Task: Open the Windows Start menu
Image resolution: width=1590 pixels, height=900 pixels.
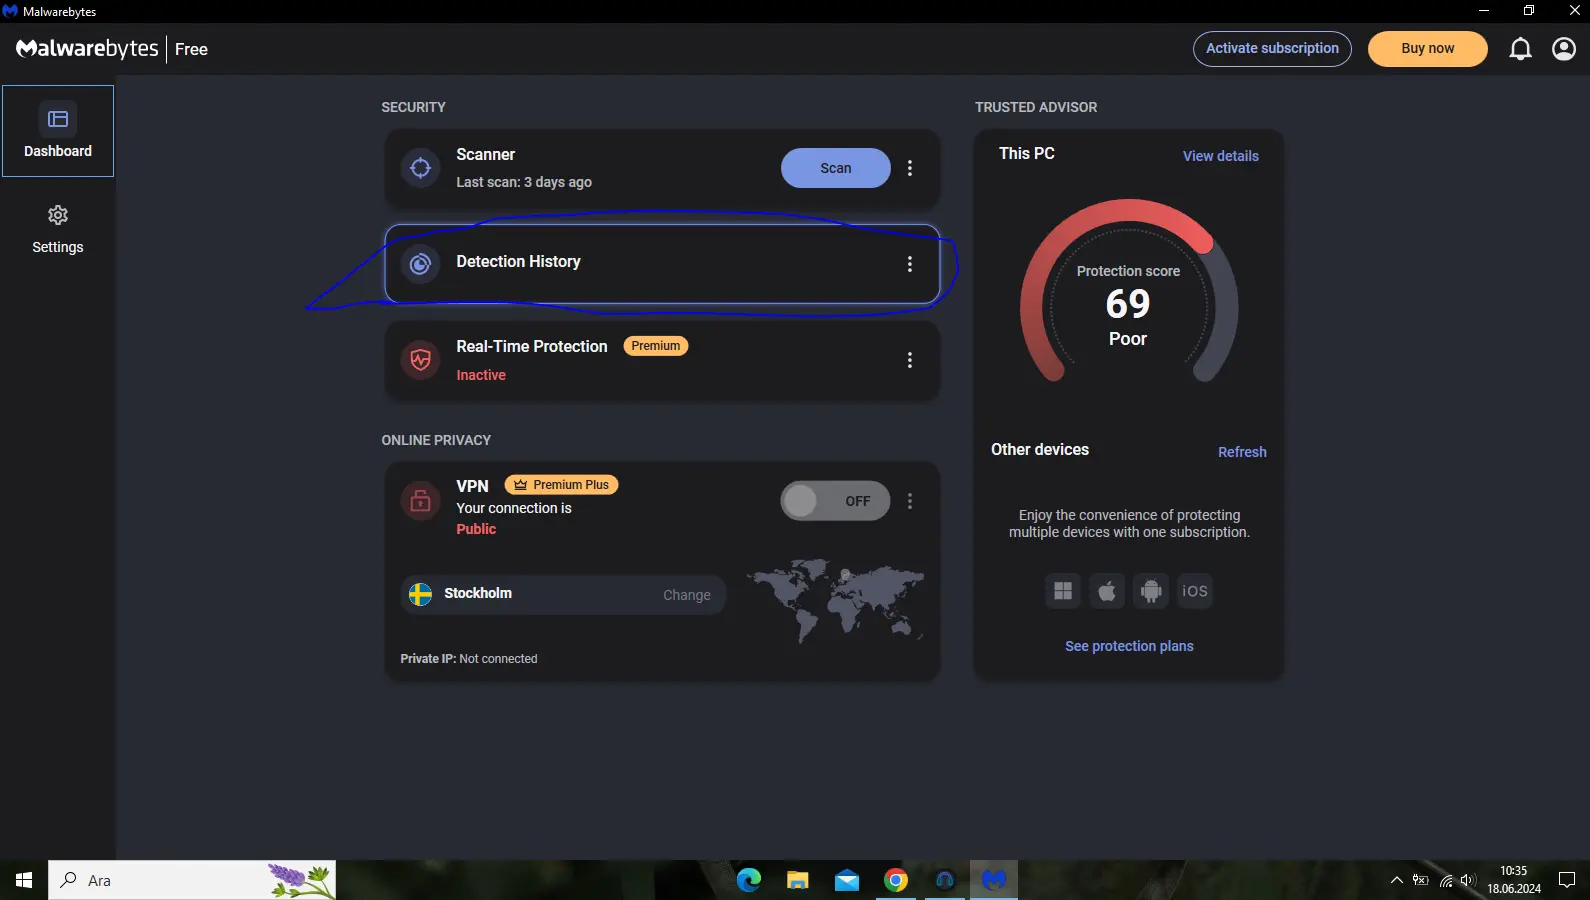Action: coord(24,880)
